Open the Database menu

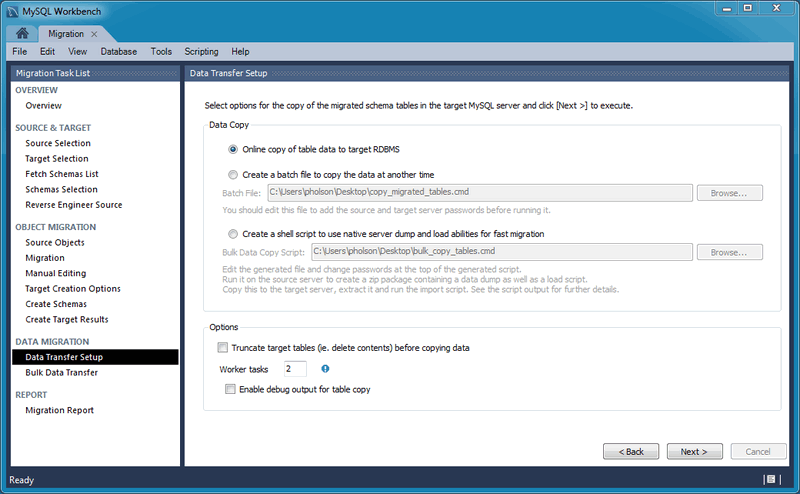point(119,52)
